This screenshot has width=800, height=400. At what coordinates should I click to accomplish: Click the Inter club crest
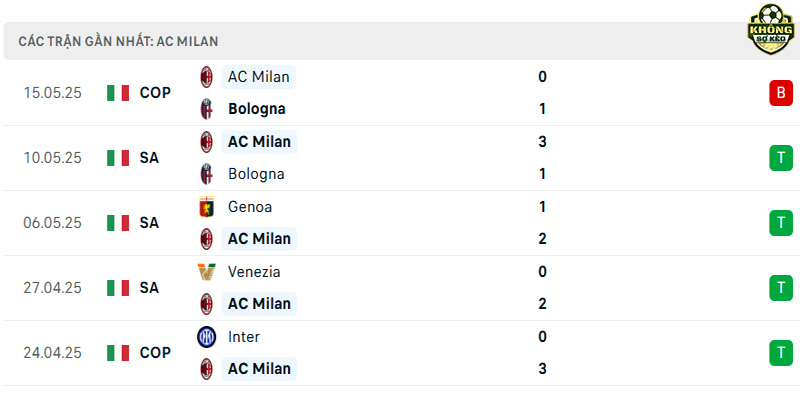tap(207, 337)
